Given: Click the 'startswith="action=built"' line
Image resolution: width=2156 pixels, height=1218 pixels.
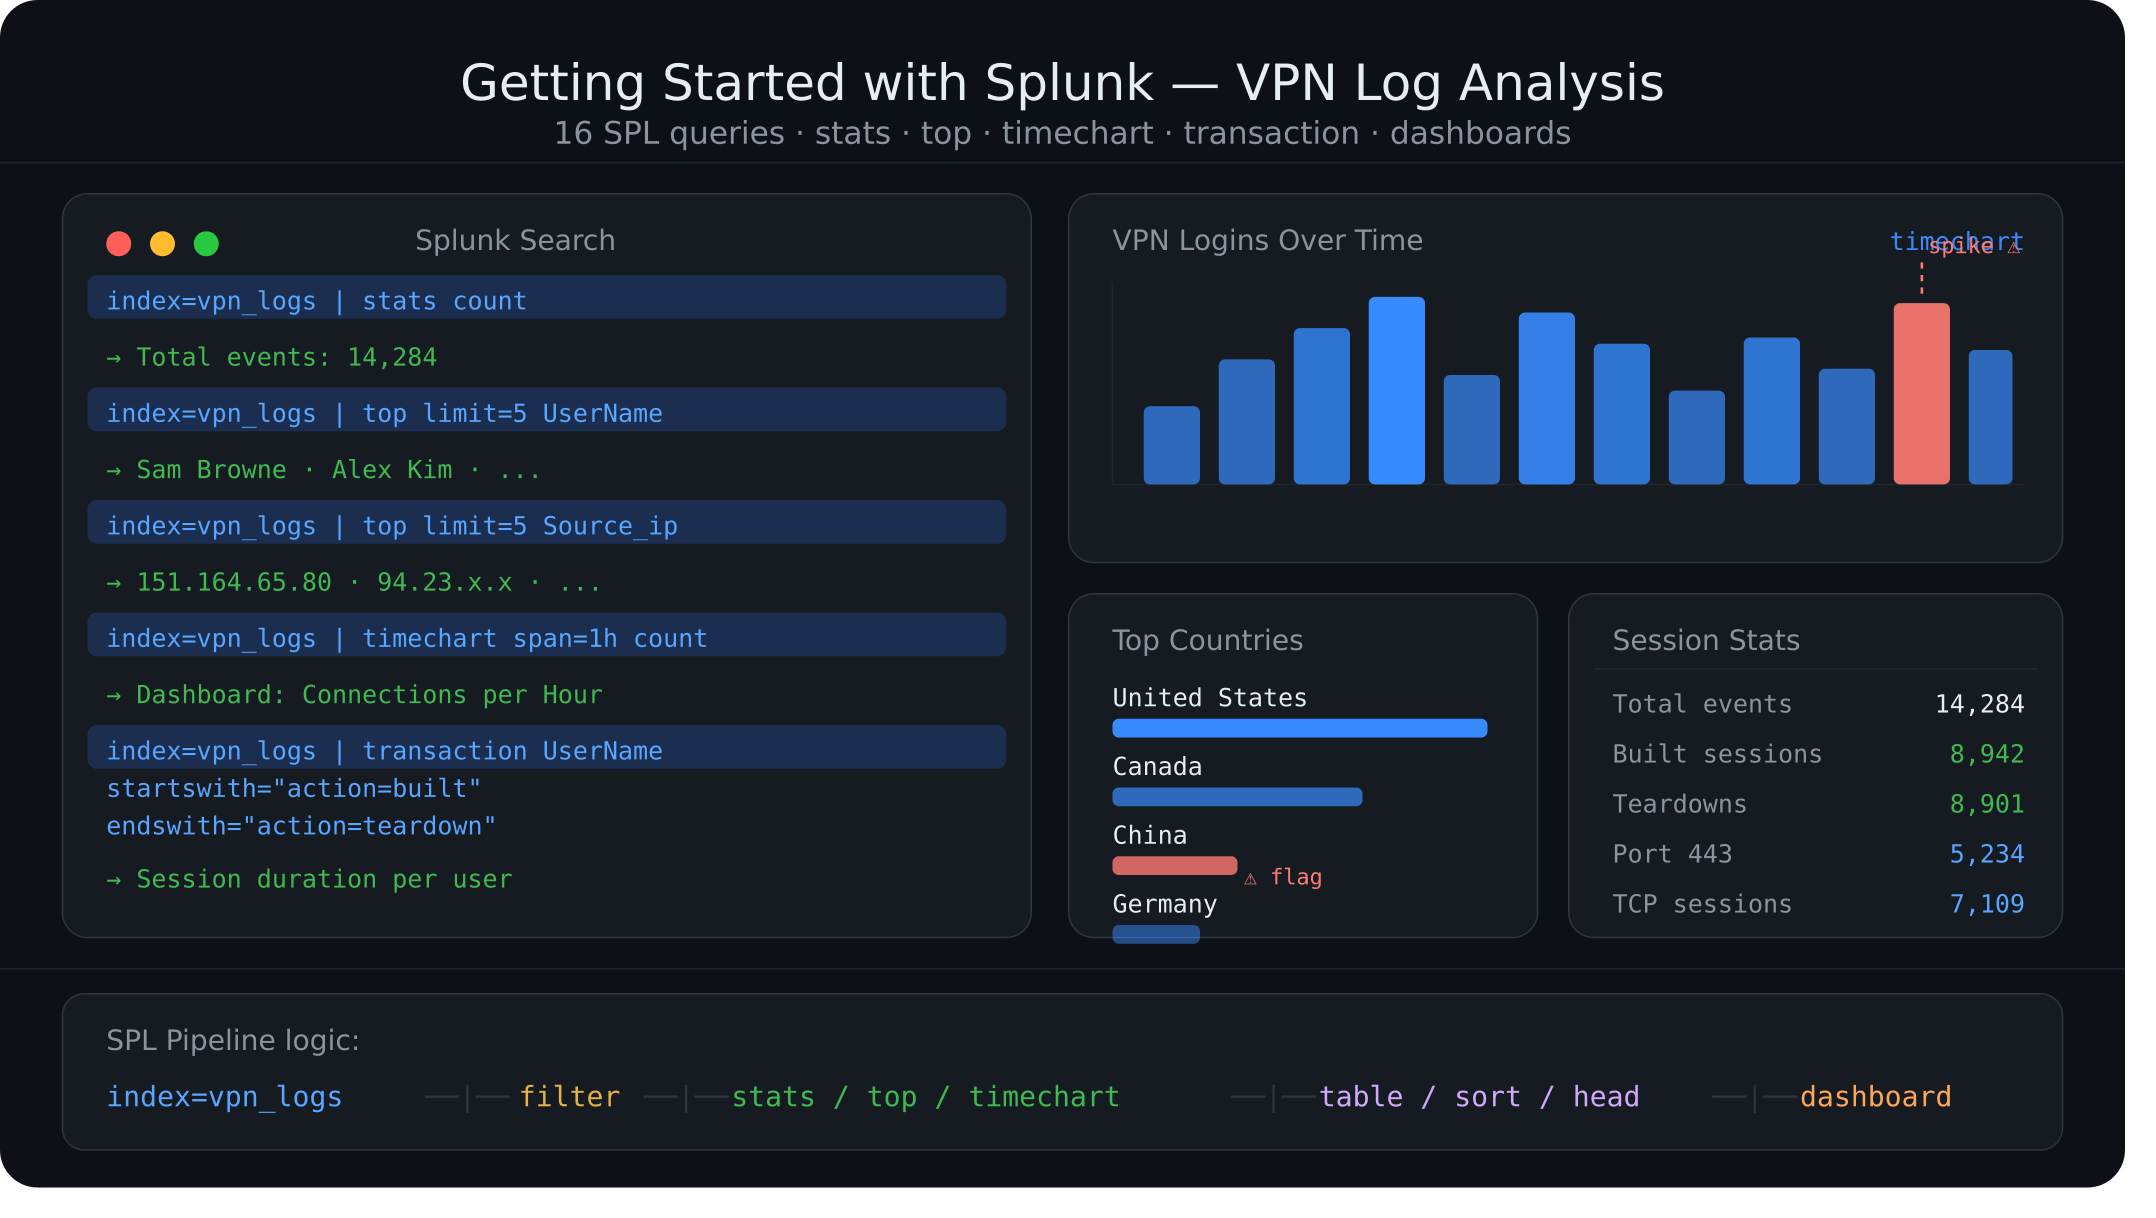Looking at the screenshot, I should pos(294,789).
